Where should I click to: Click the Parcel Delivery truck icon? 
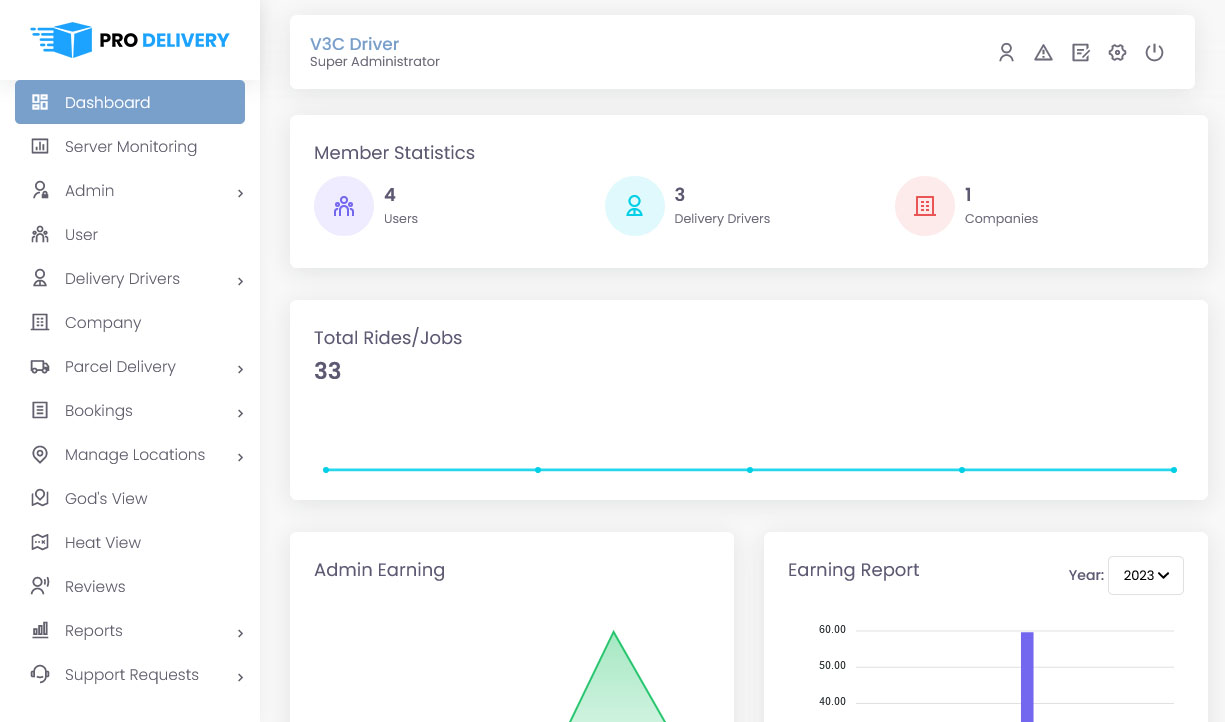[x=40, y=366]
